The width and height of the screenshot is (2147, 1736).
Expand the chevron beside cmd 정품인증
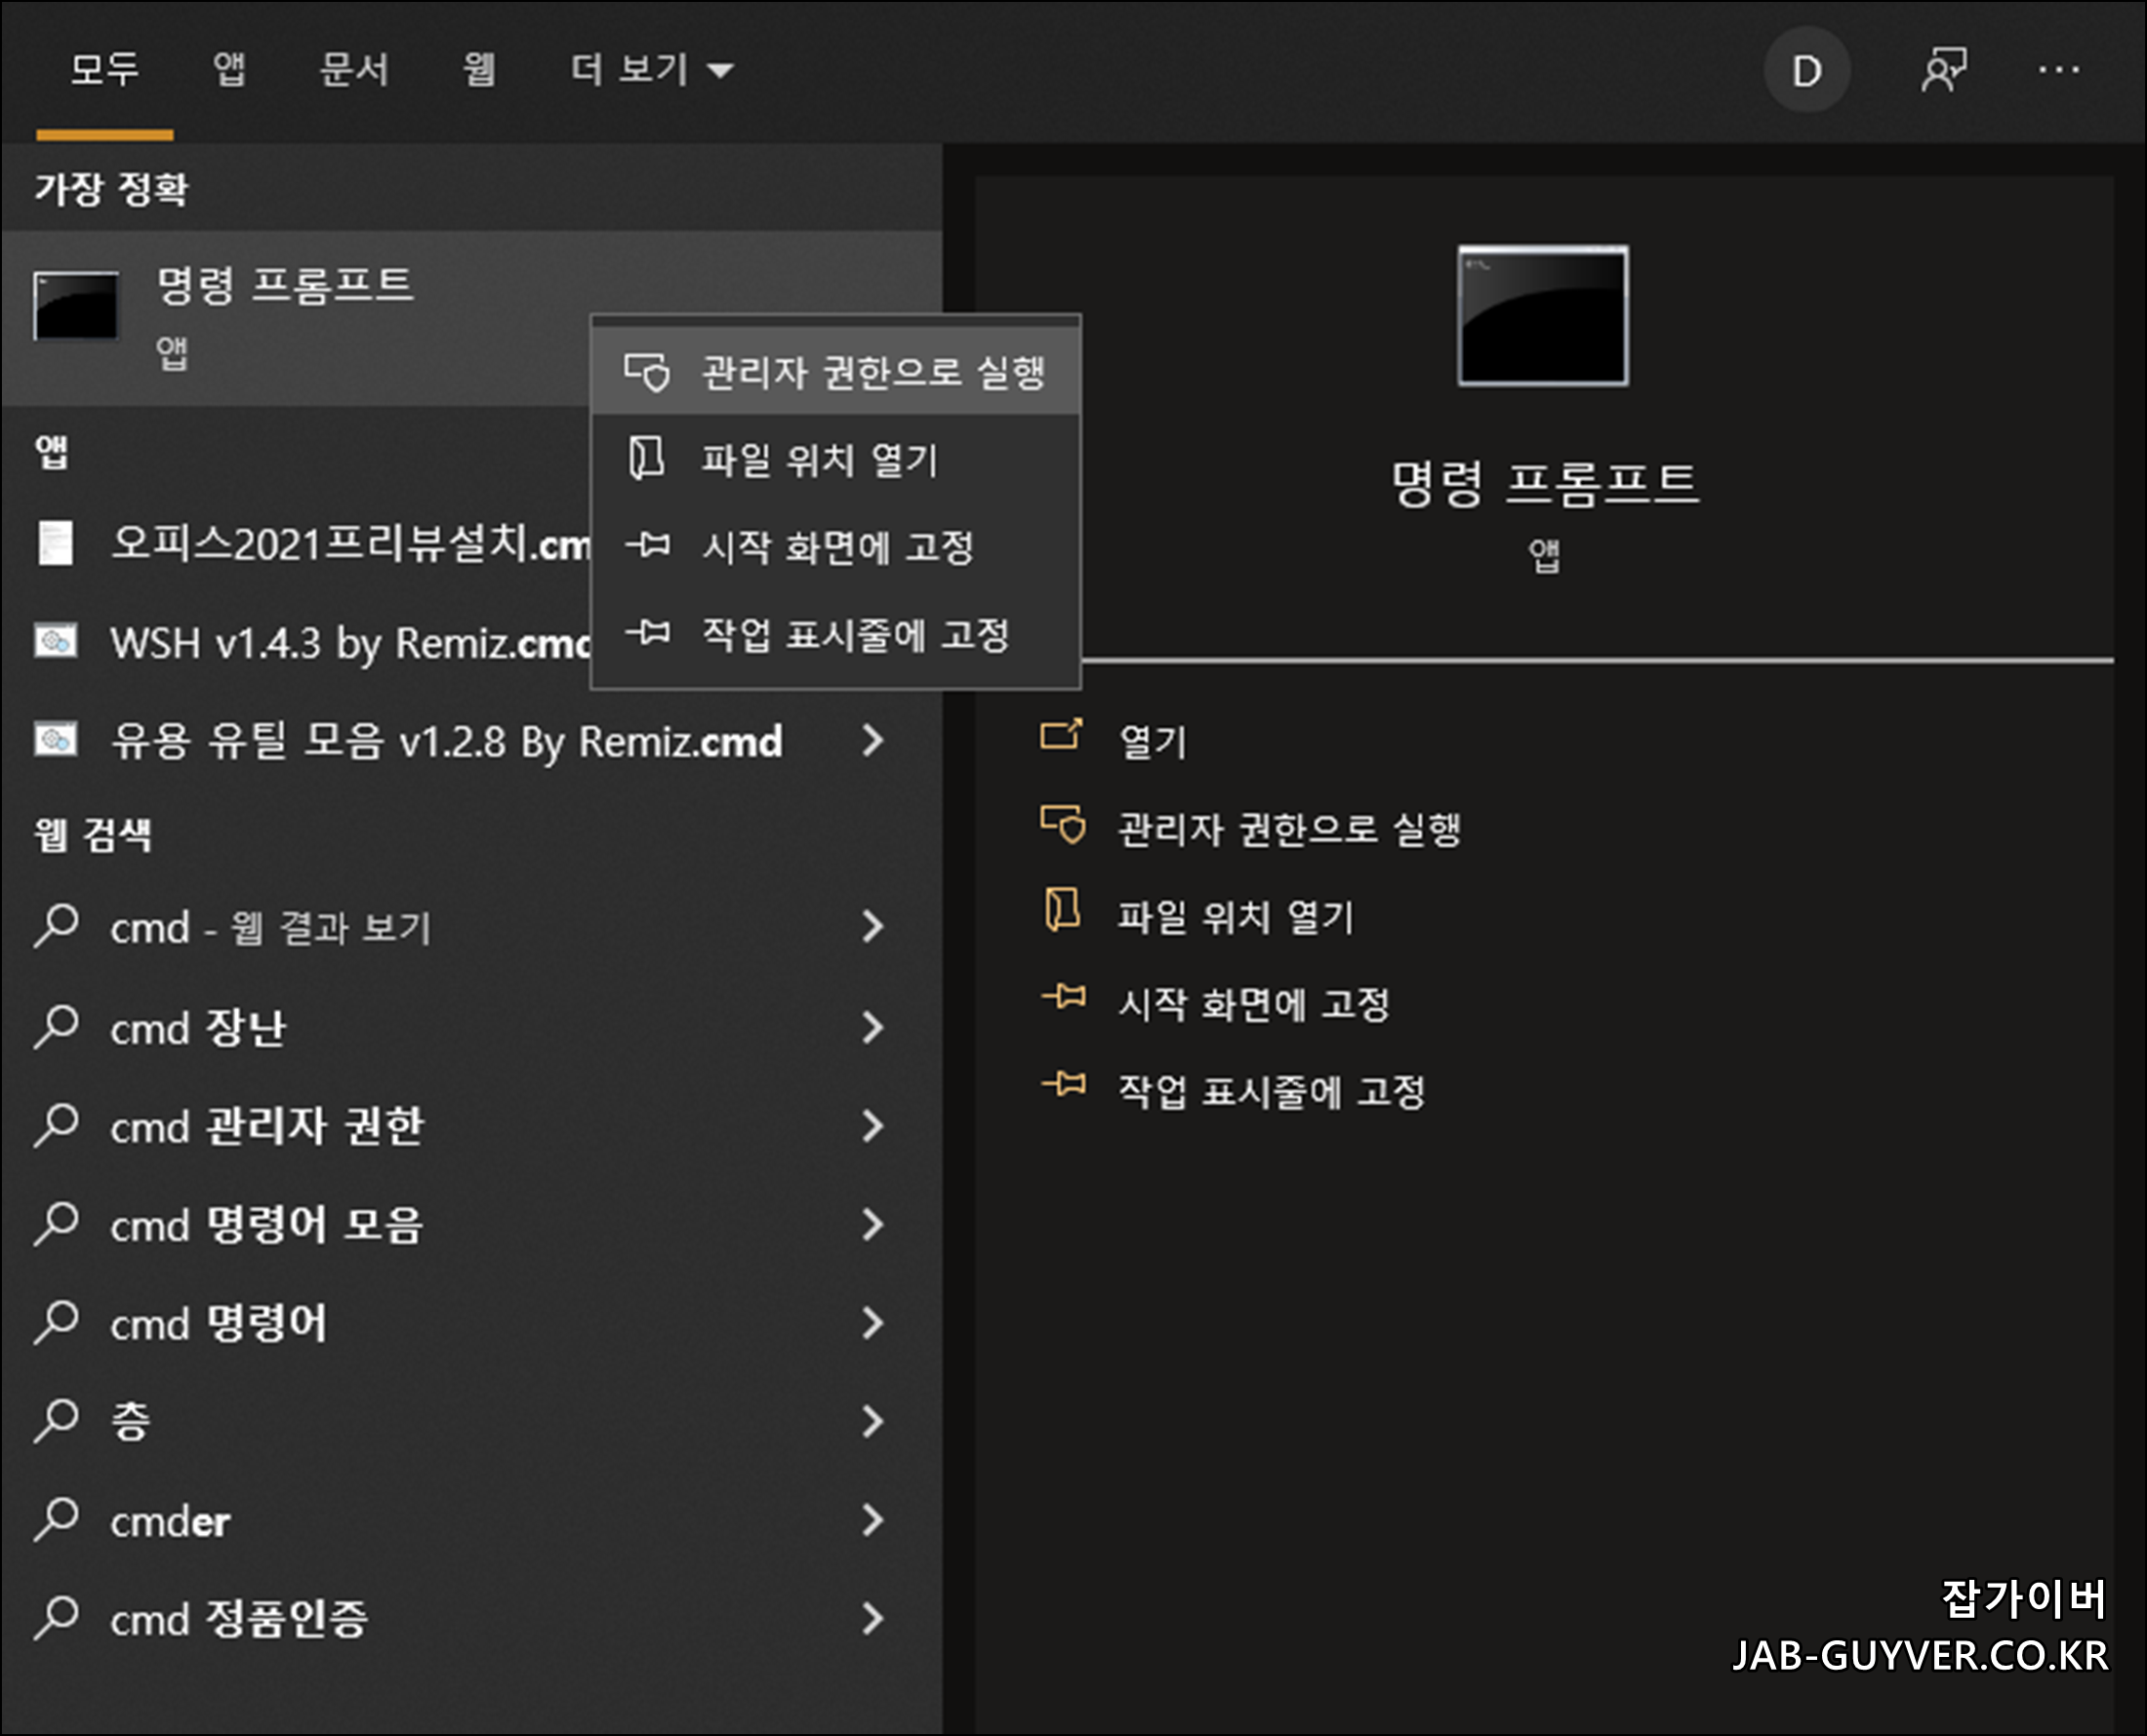point(872,1619)
